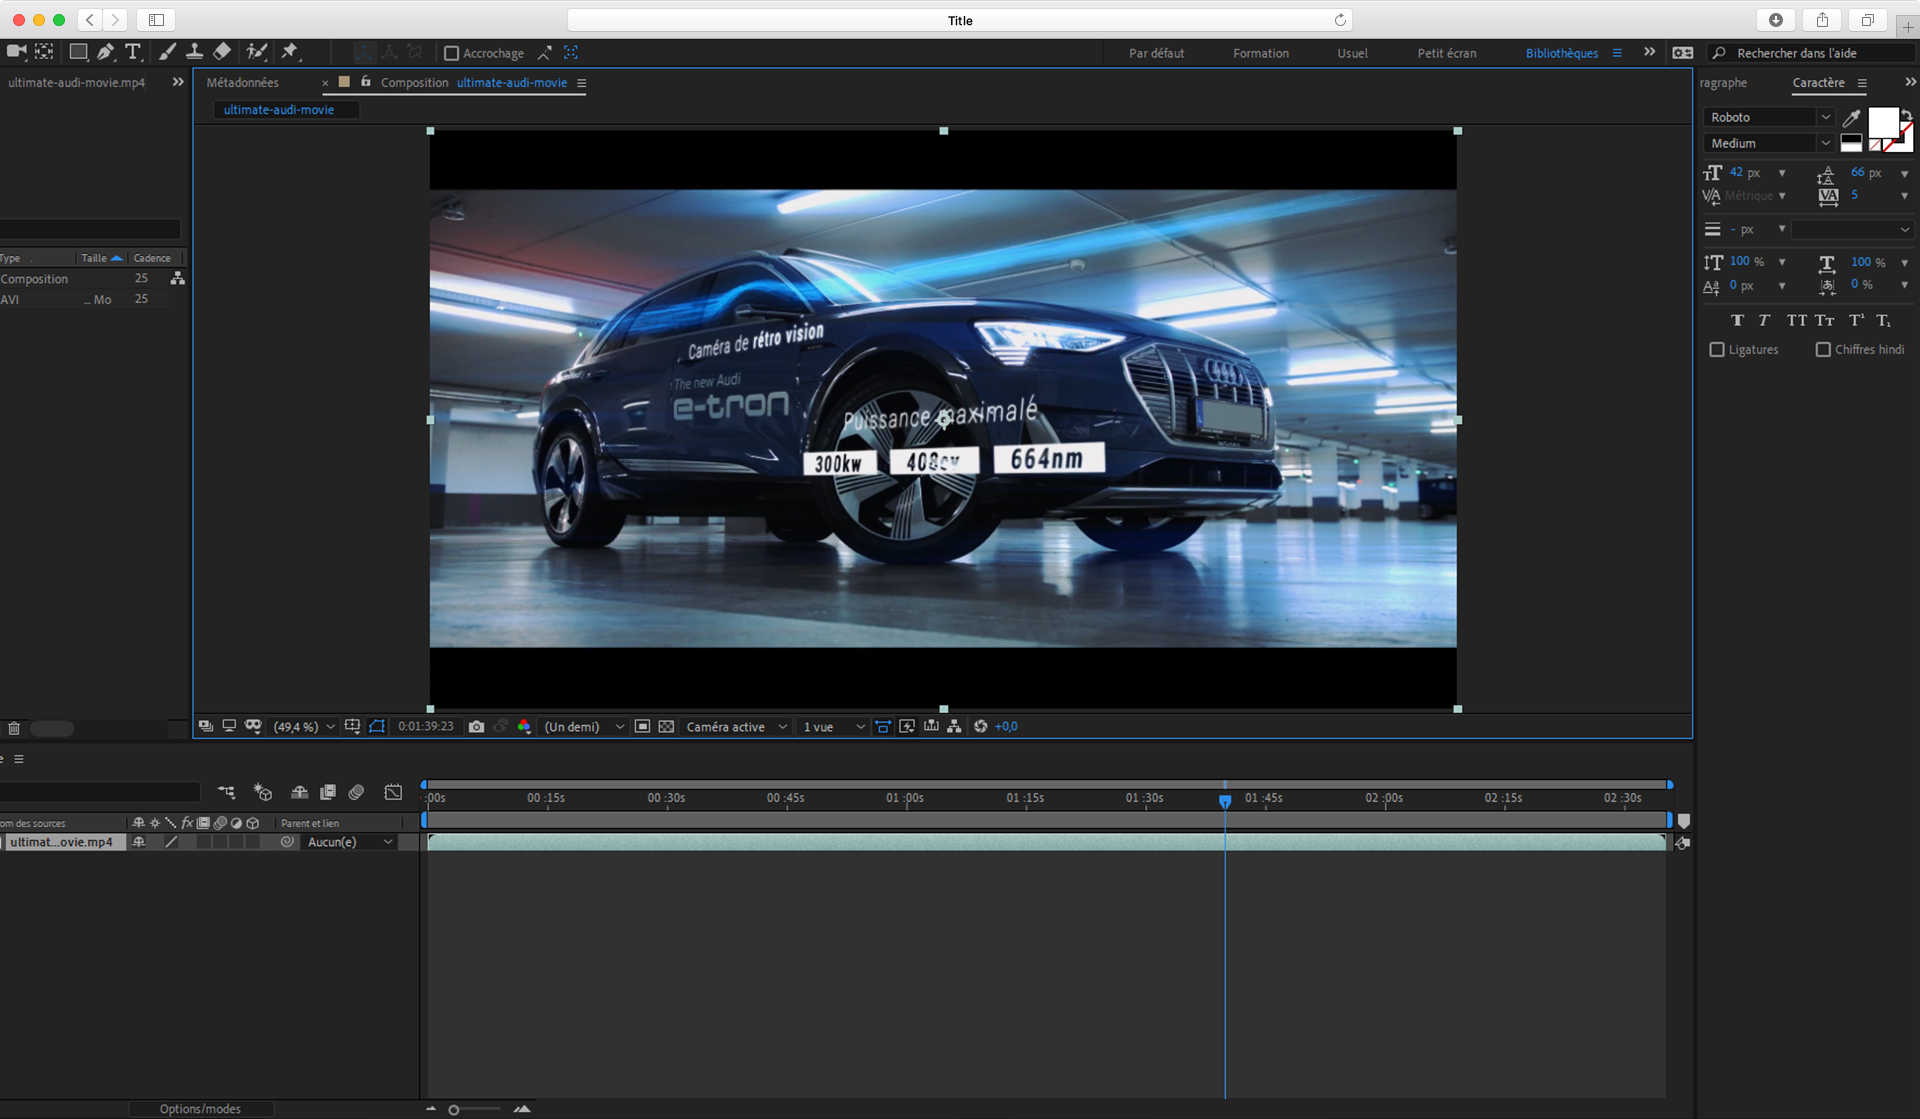
Task: Delete selected item with trash icon
Action: coord(14,729)
